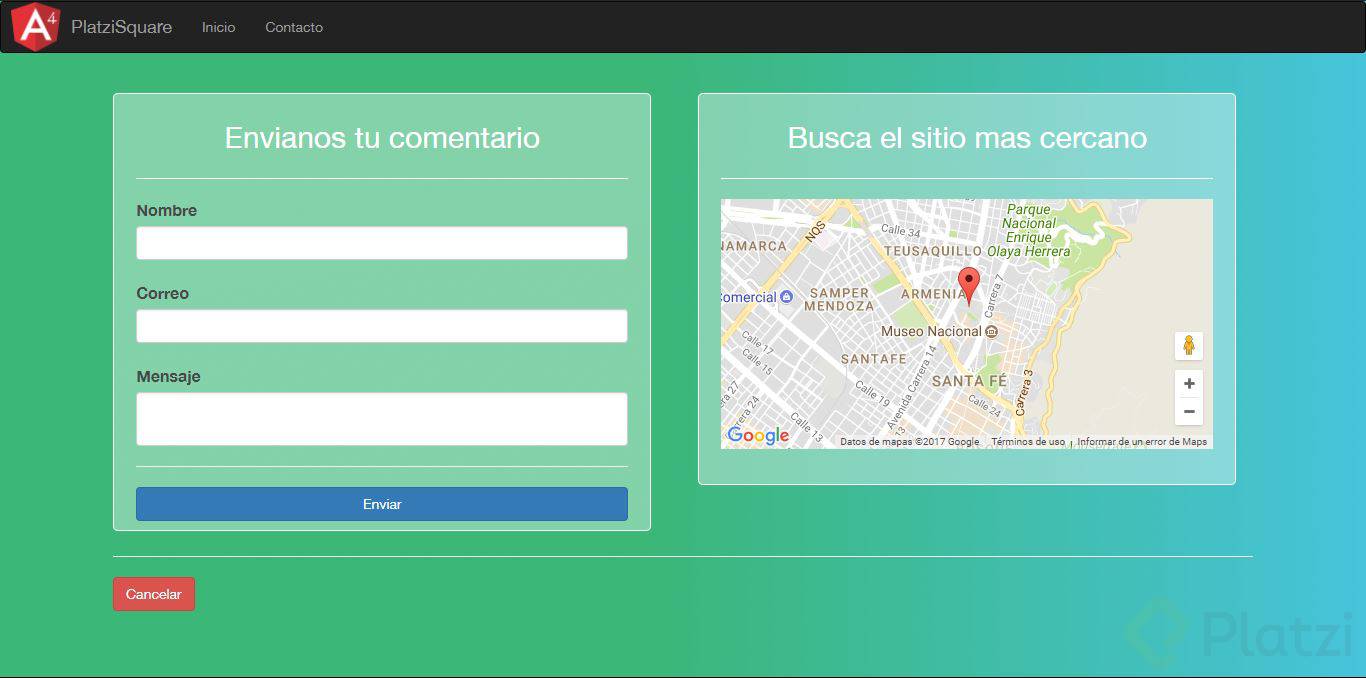Open the Términos de uso link
Image resolution: width=1366 pixels, height=678 pixels.
(1028, 442)
